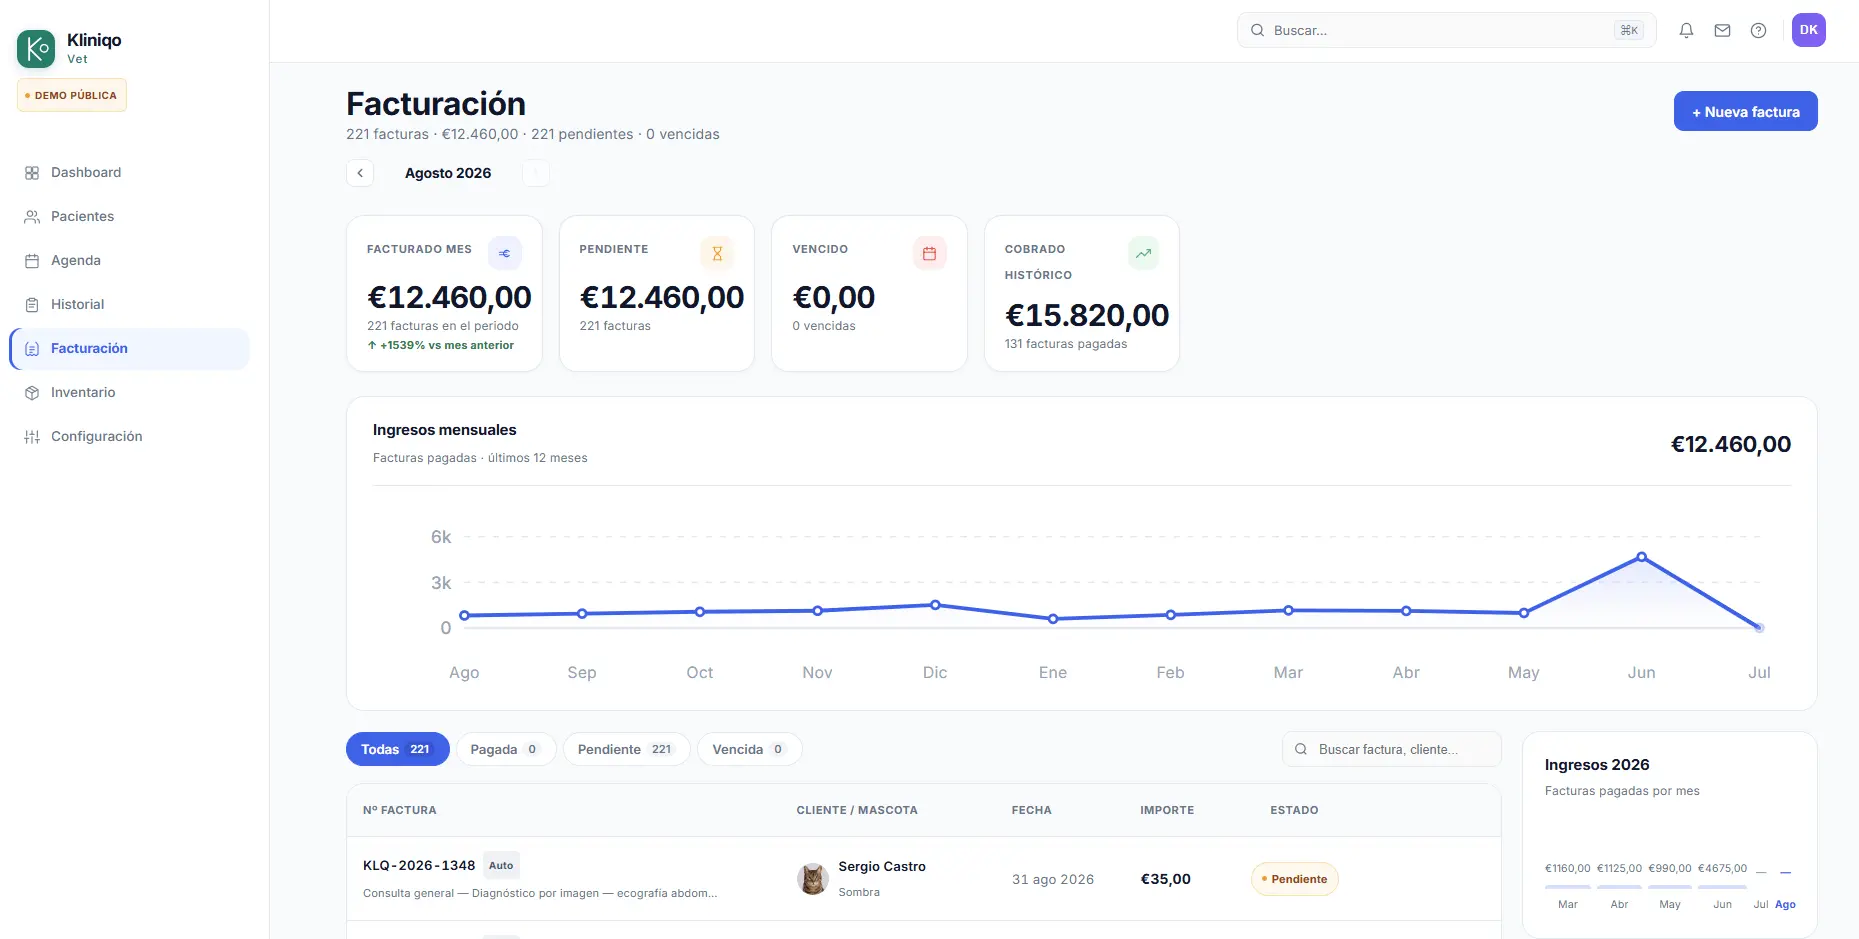The image size is (1859, 939).
Task: Open the messages envelope icon
Action: click(x=1722, y=30)
